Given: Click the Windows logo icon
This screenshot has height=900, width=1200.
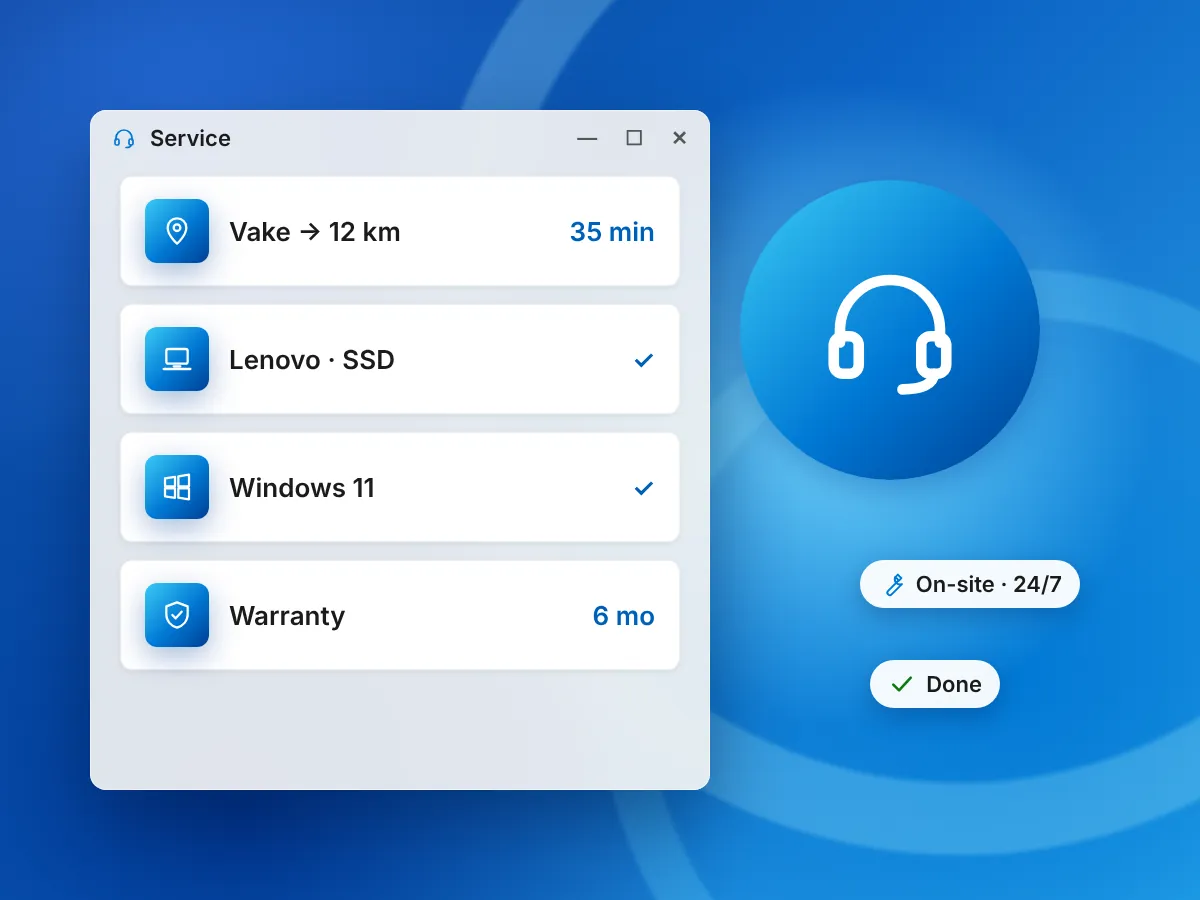Looking at the screenshot, I should click(x=177, y=487).
